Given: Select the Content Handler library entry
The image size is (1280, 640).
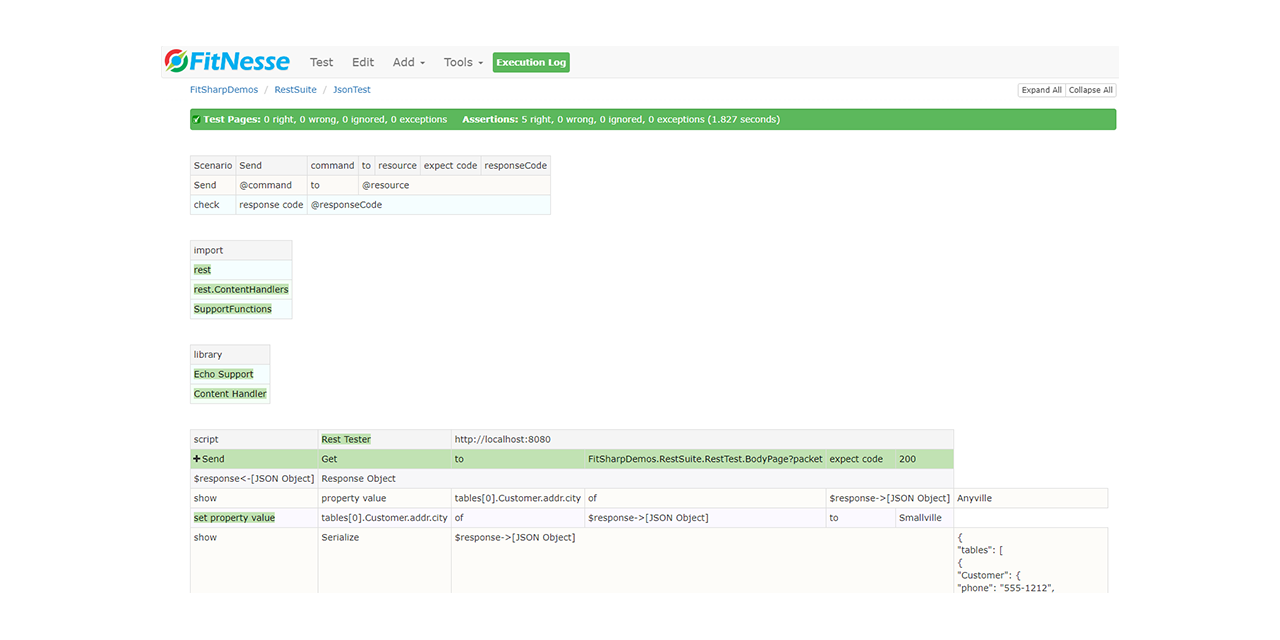Looking at the screenshot, I should pyautogui.click(x=230, y=394).
